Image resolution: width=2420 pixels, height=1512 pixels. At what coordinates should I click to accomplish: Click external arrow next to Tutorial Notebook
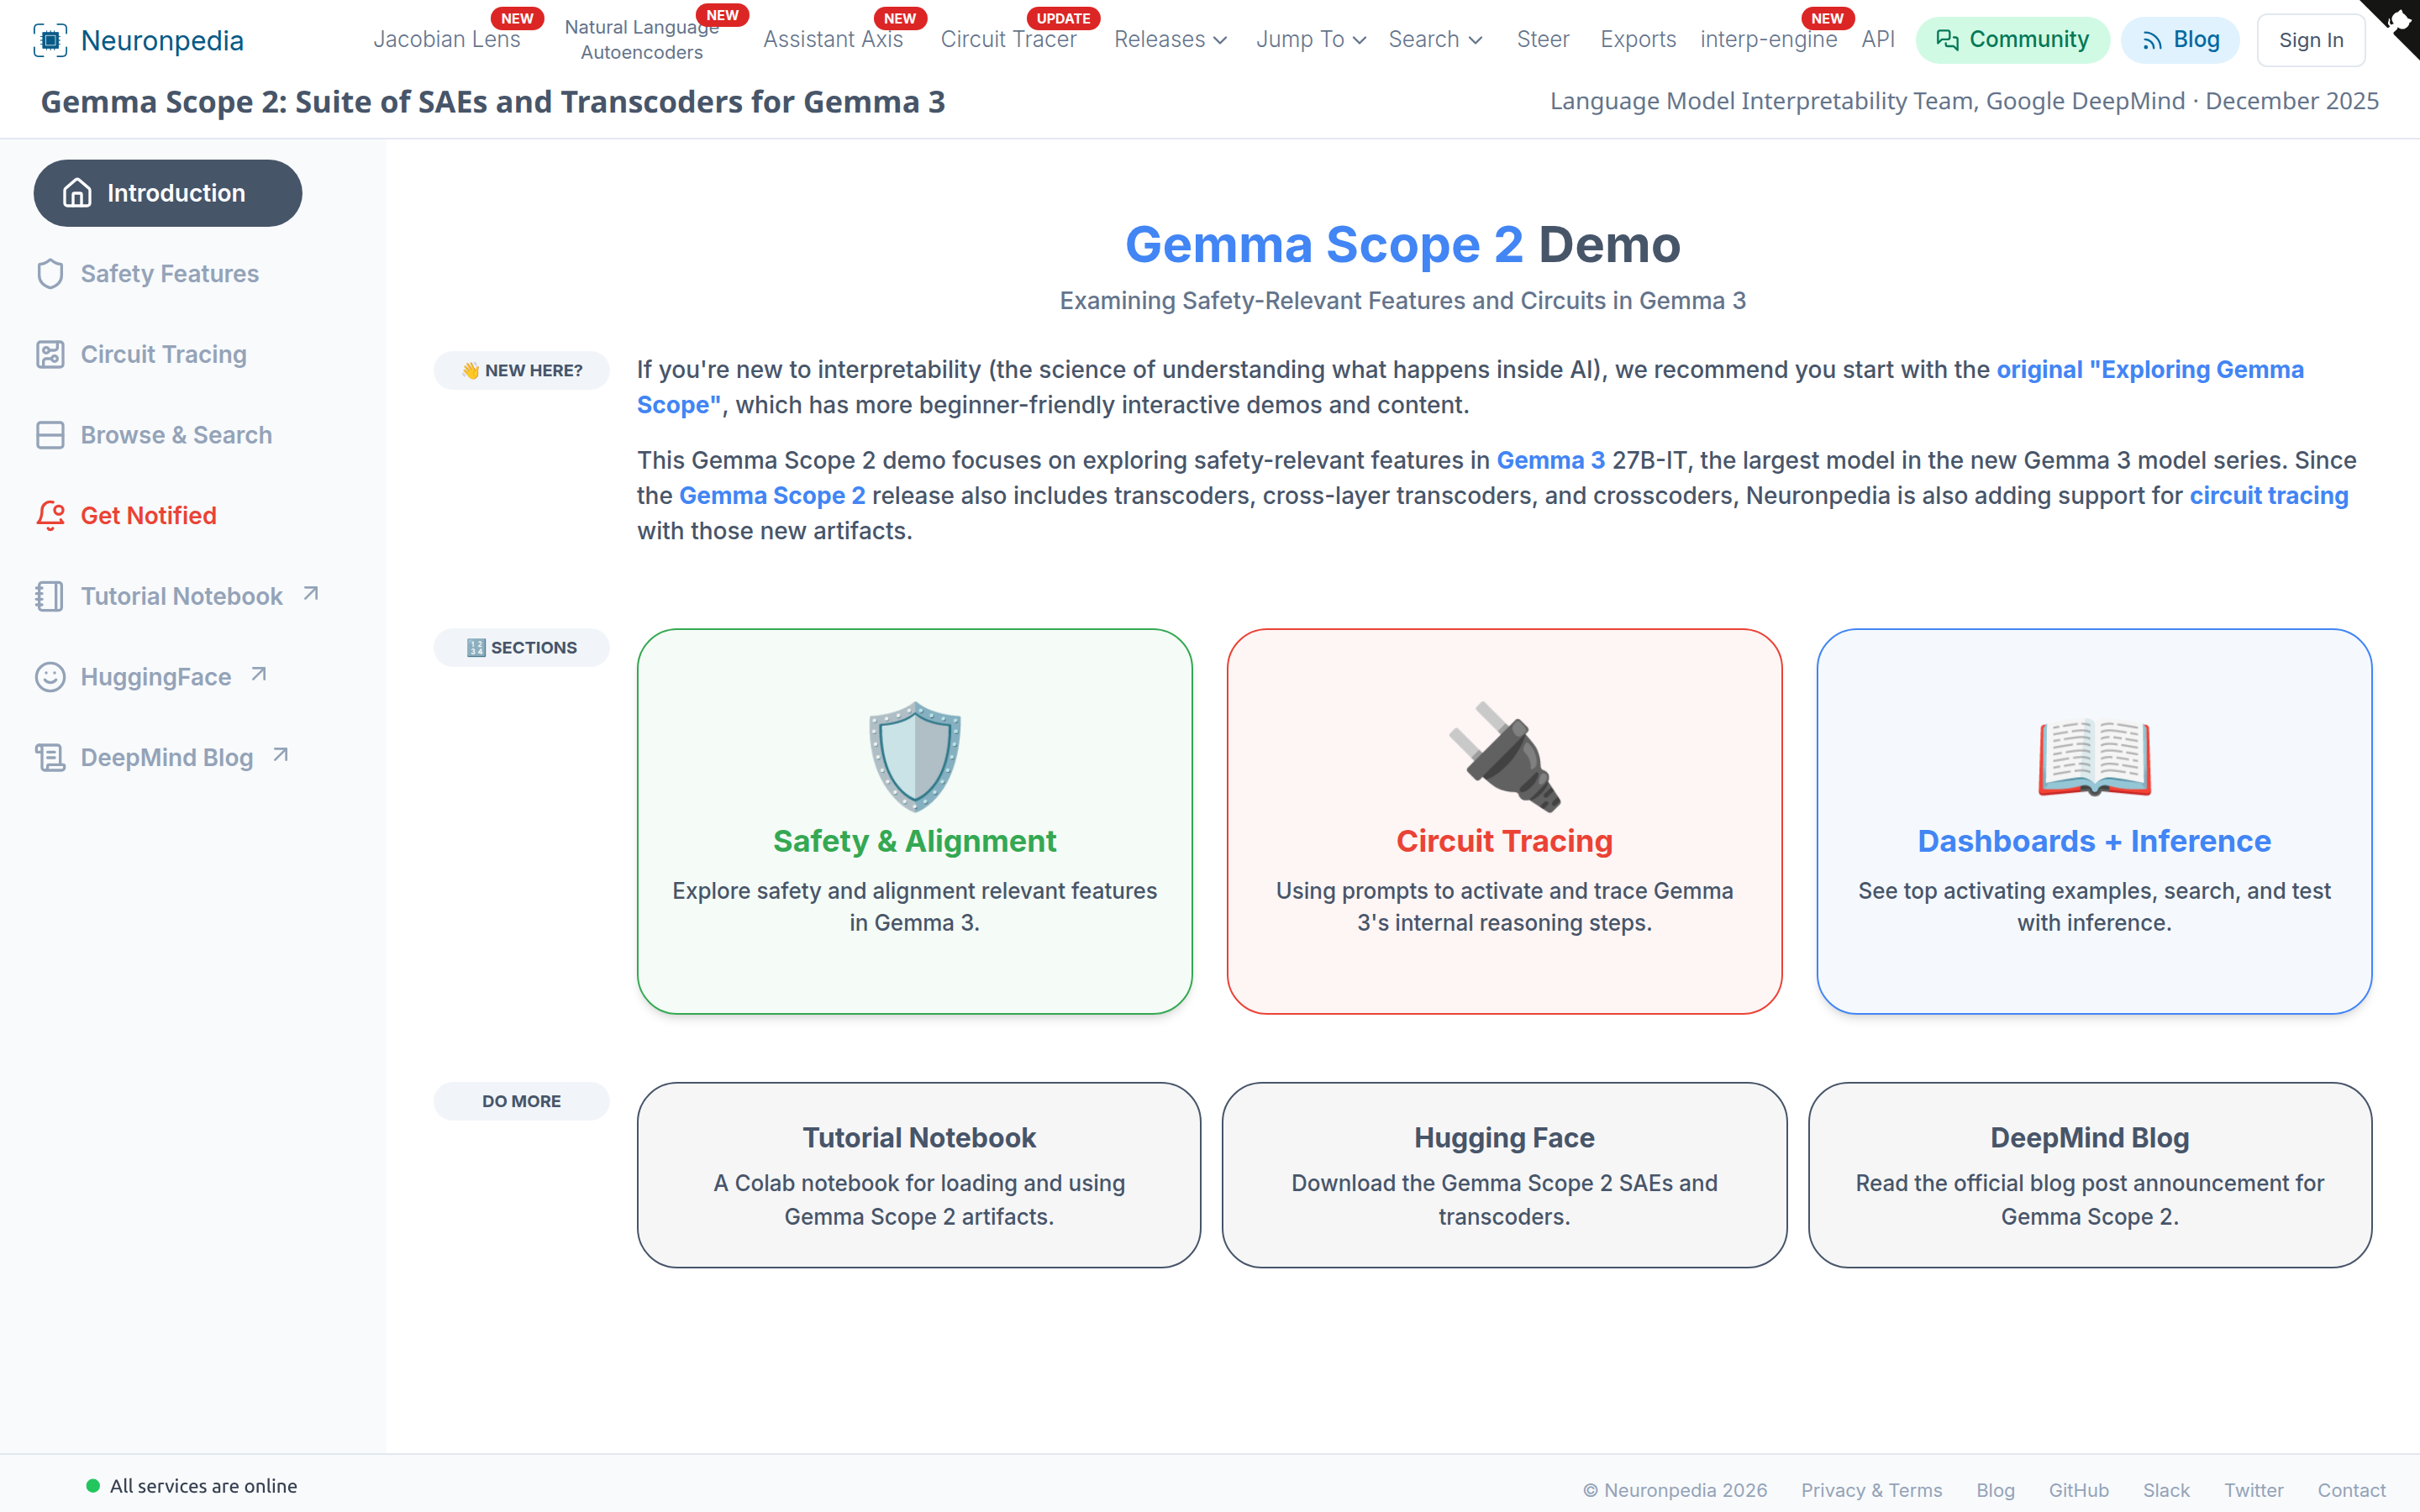(311, 594)
